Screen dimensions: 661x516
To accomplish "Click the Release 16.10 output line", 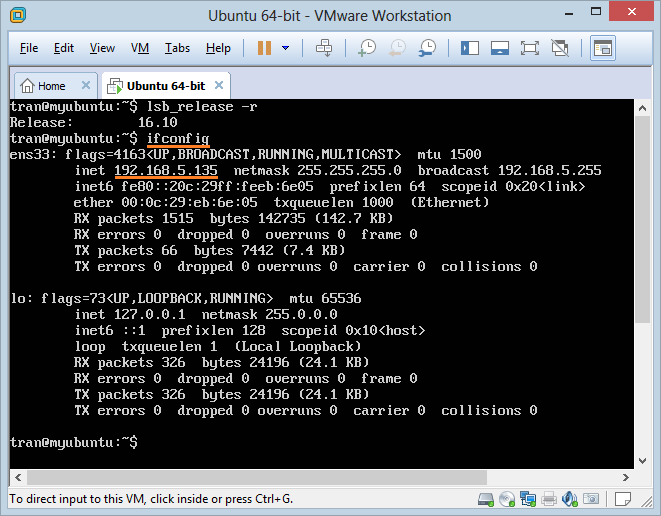I will [x=93, y=122].
